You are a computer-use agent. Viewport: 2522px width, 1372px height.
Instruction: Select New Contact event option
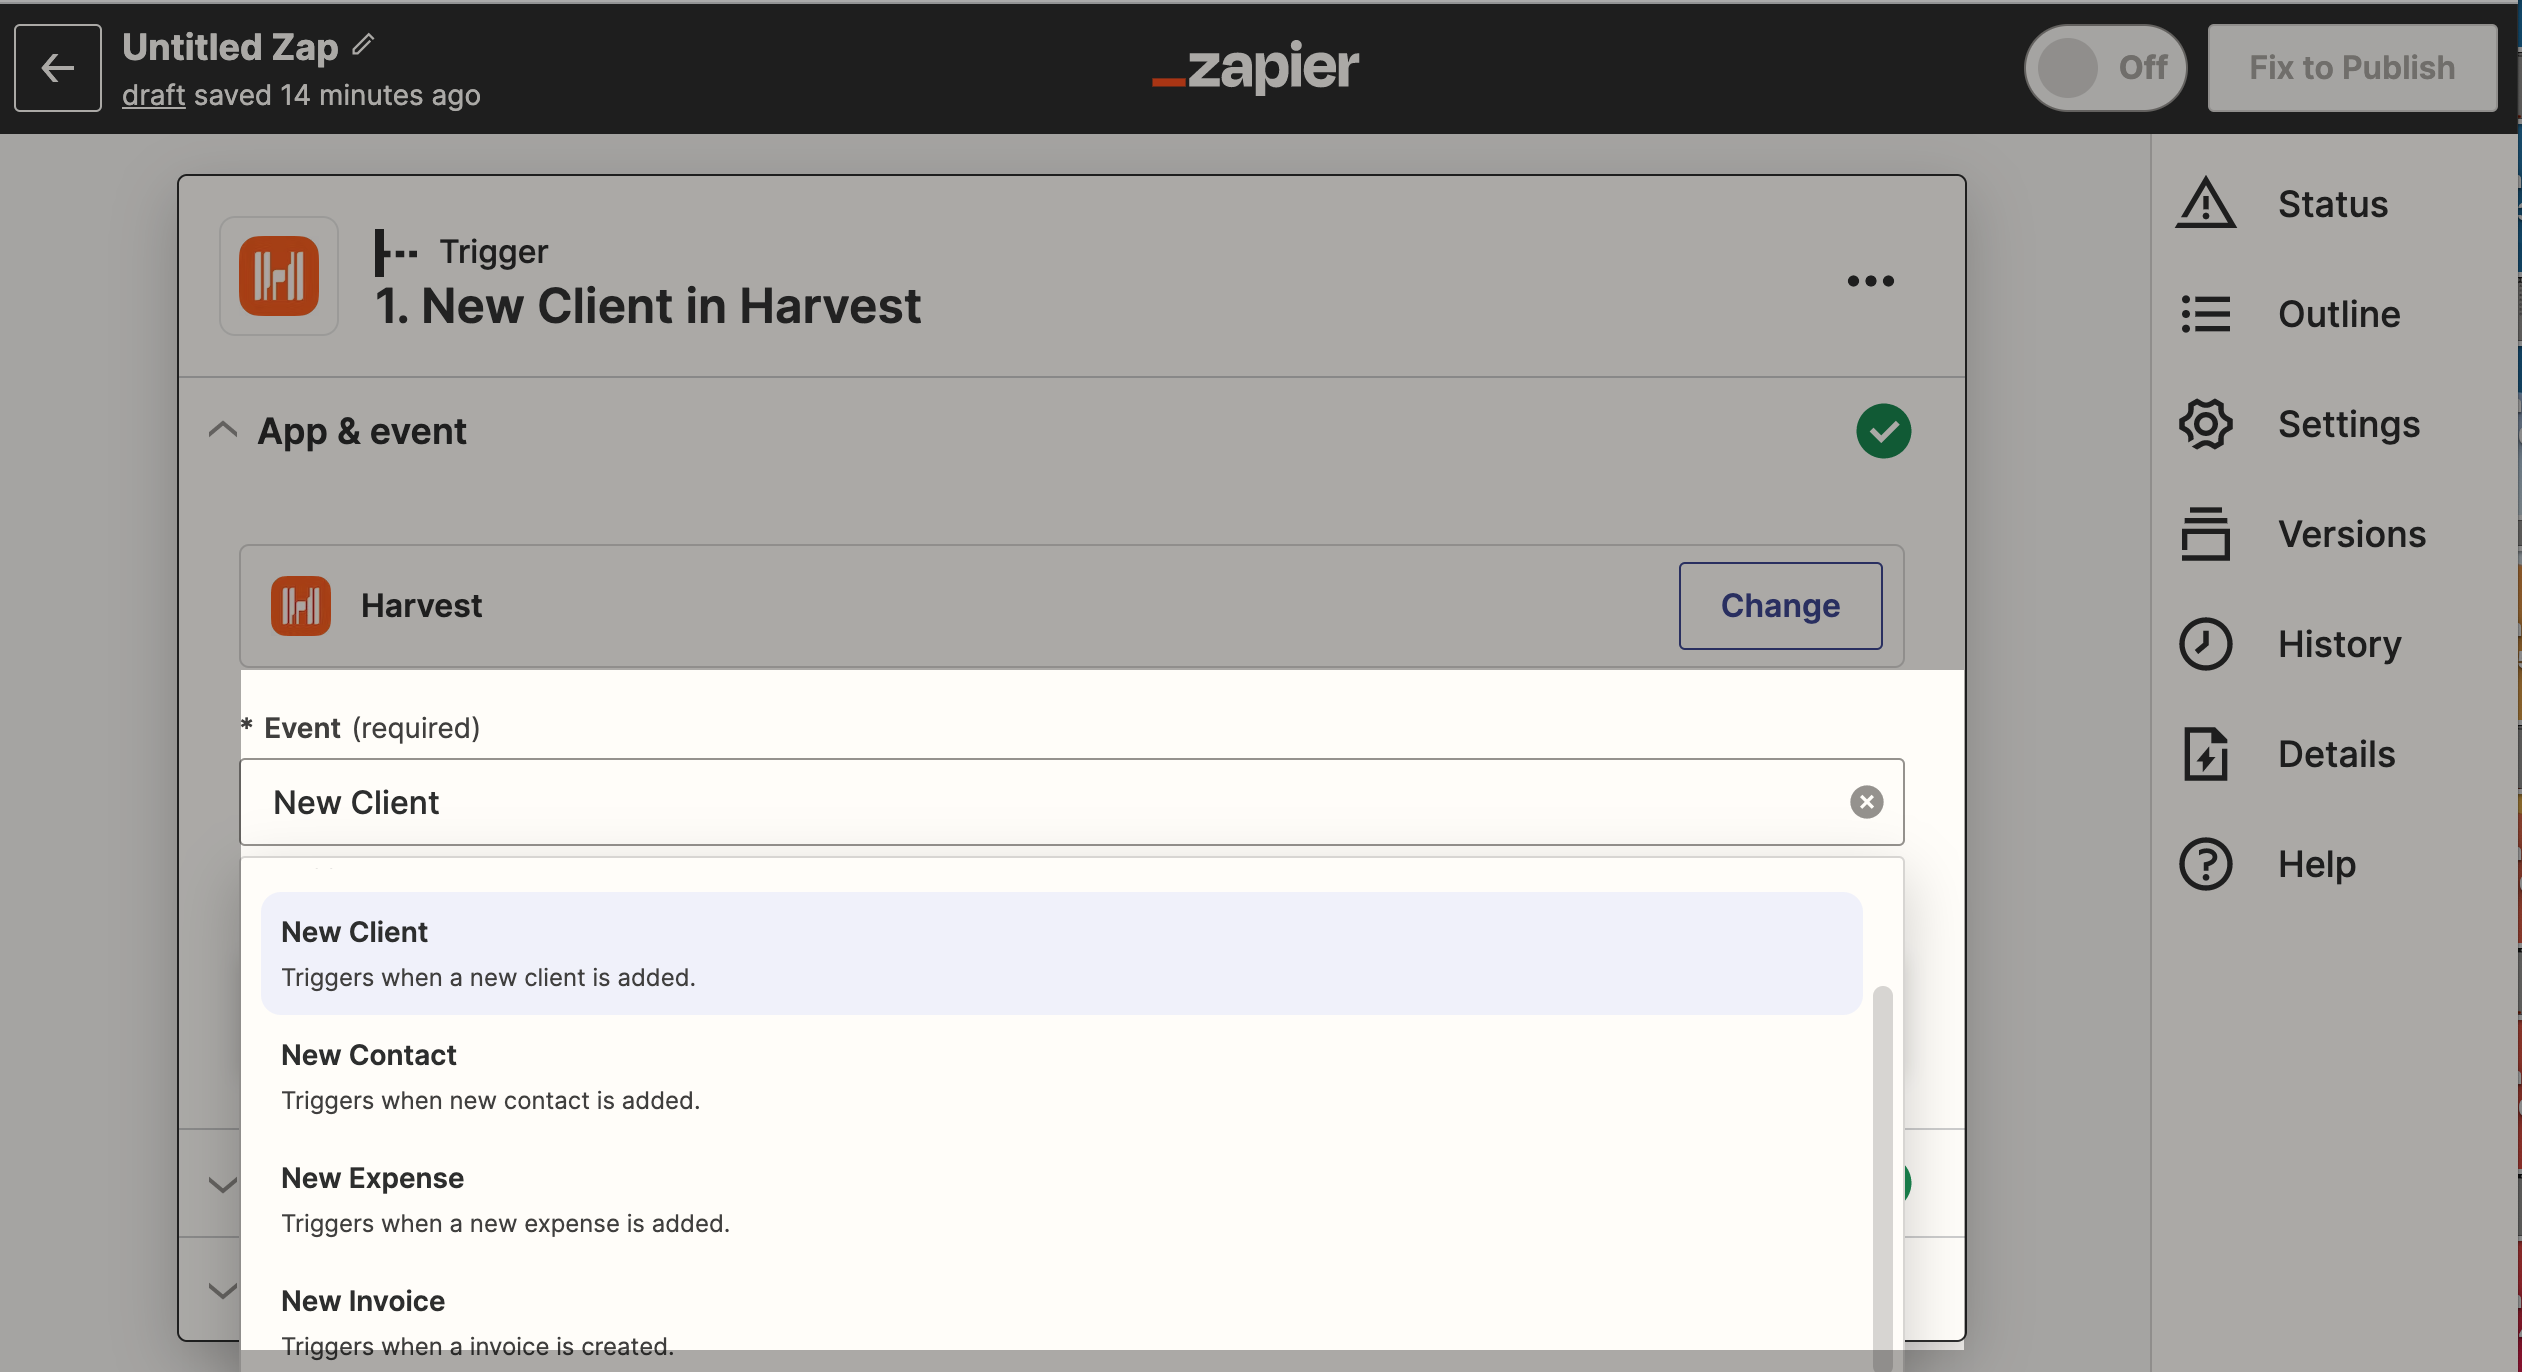[1061, 1077]
